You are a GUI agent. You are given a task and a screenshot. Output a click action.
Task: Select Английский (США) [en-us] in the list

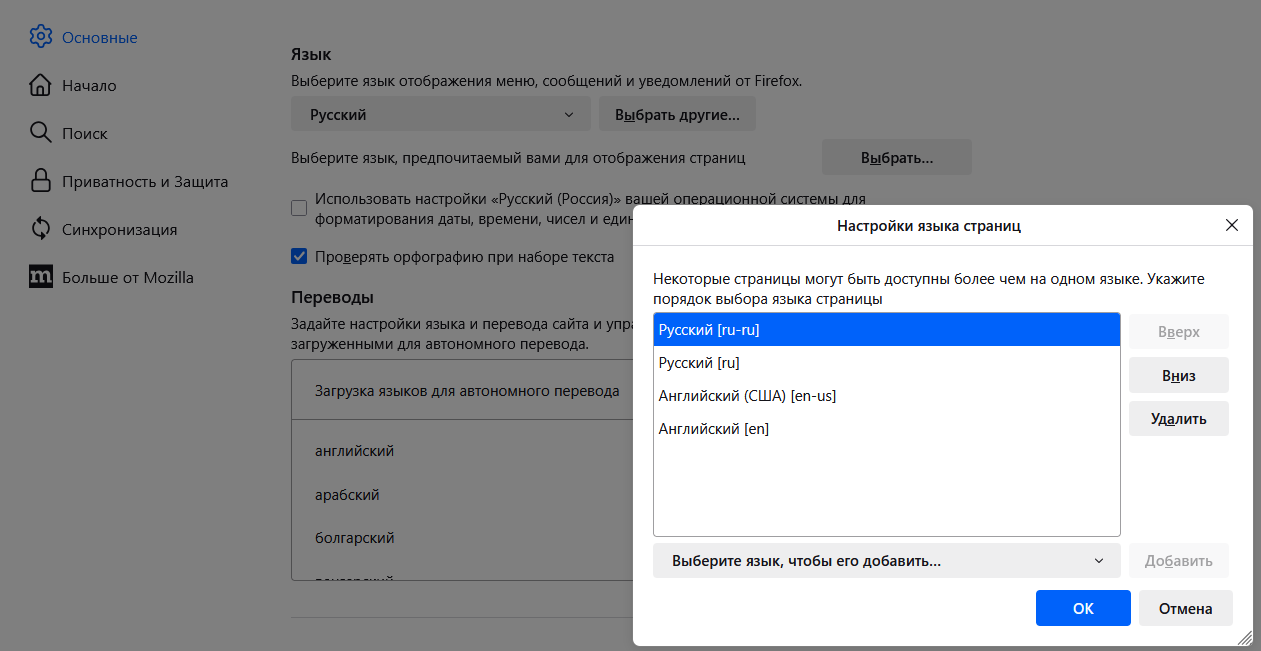pyautogui.click(x=747, y=396)
